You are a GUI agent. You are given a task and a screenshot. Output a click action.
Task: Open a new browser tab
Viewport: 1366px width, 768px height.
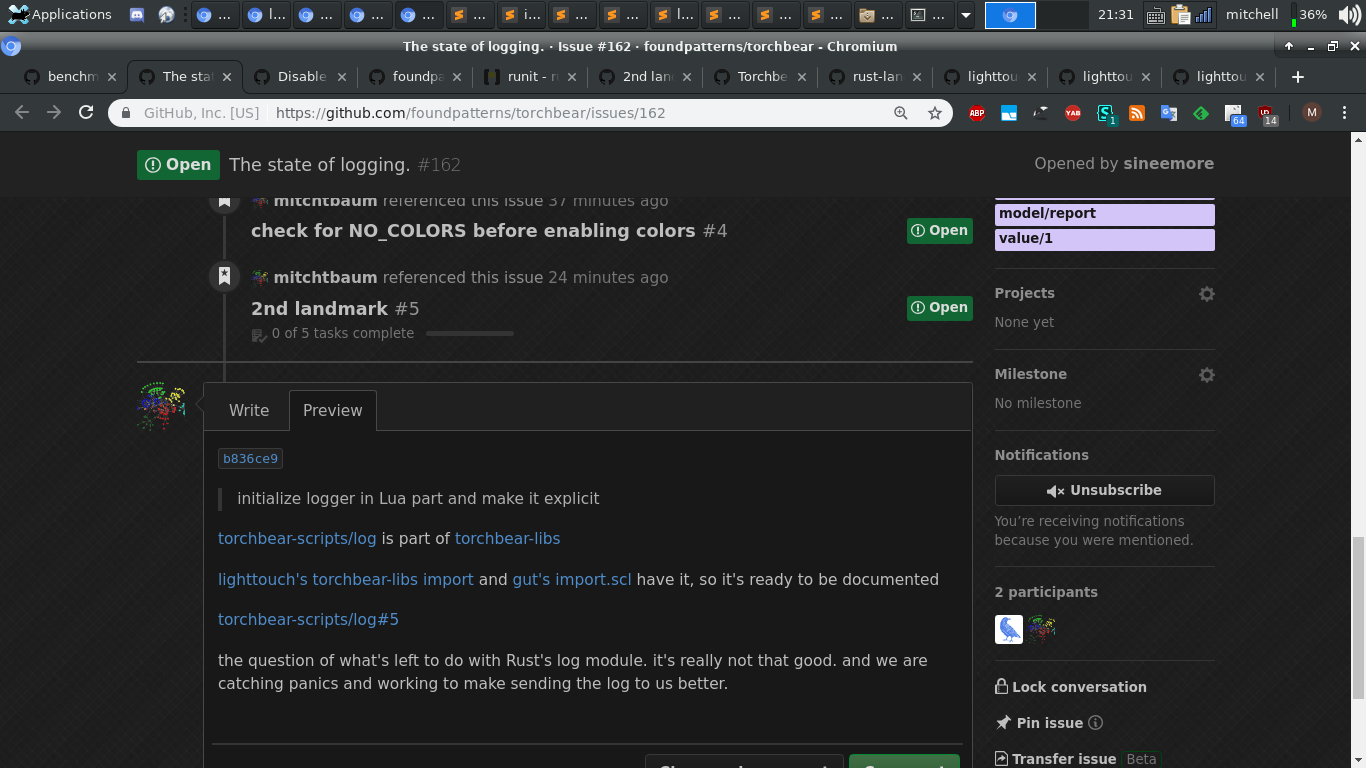point(1297,77)
